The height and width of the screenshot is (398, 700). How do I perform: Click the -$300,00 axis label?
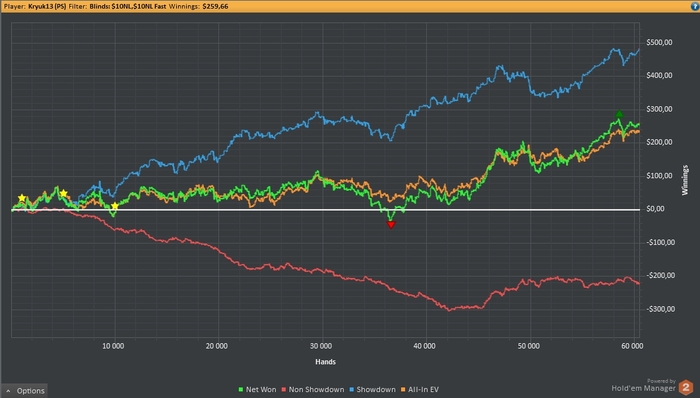(x=660, y=309)
